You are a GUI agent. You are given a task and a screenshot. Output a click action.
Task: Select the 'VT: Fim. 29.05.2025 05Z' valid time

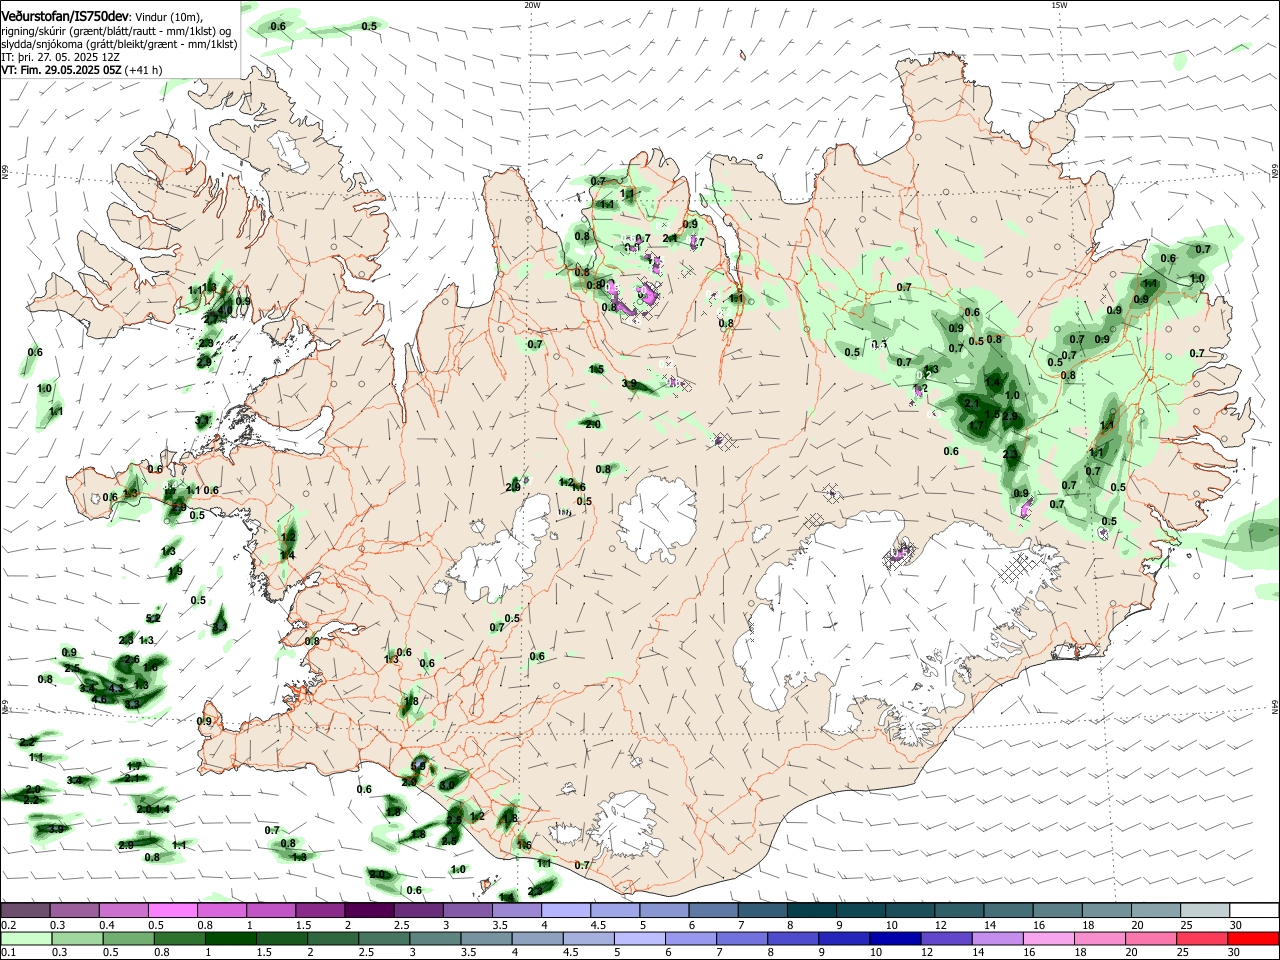pos(61,70)
